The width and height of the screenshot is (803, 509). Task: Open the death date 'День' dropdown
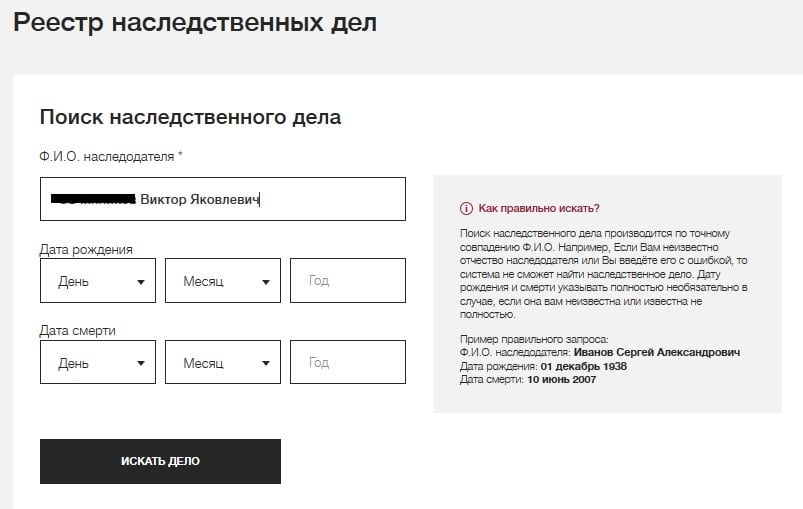coord(98,362)
